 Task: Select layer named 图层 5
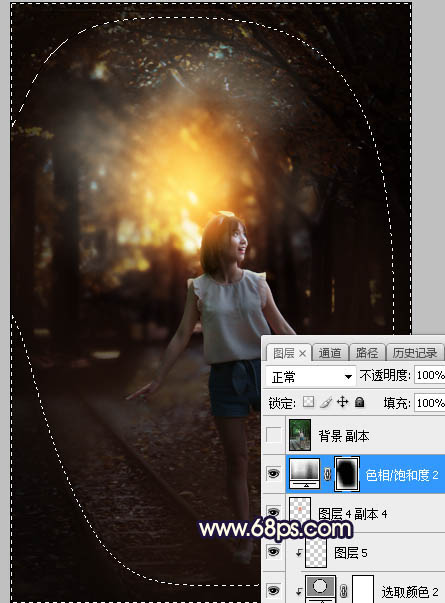coord(350,553)
